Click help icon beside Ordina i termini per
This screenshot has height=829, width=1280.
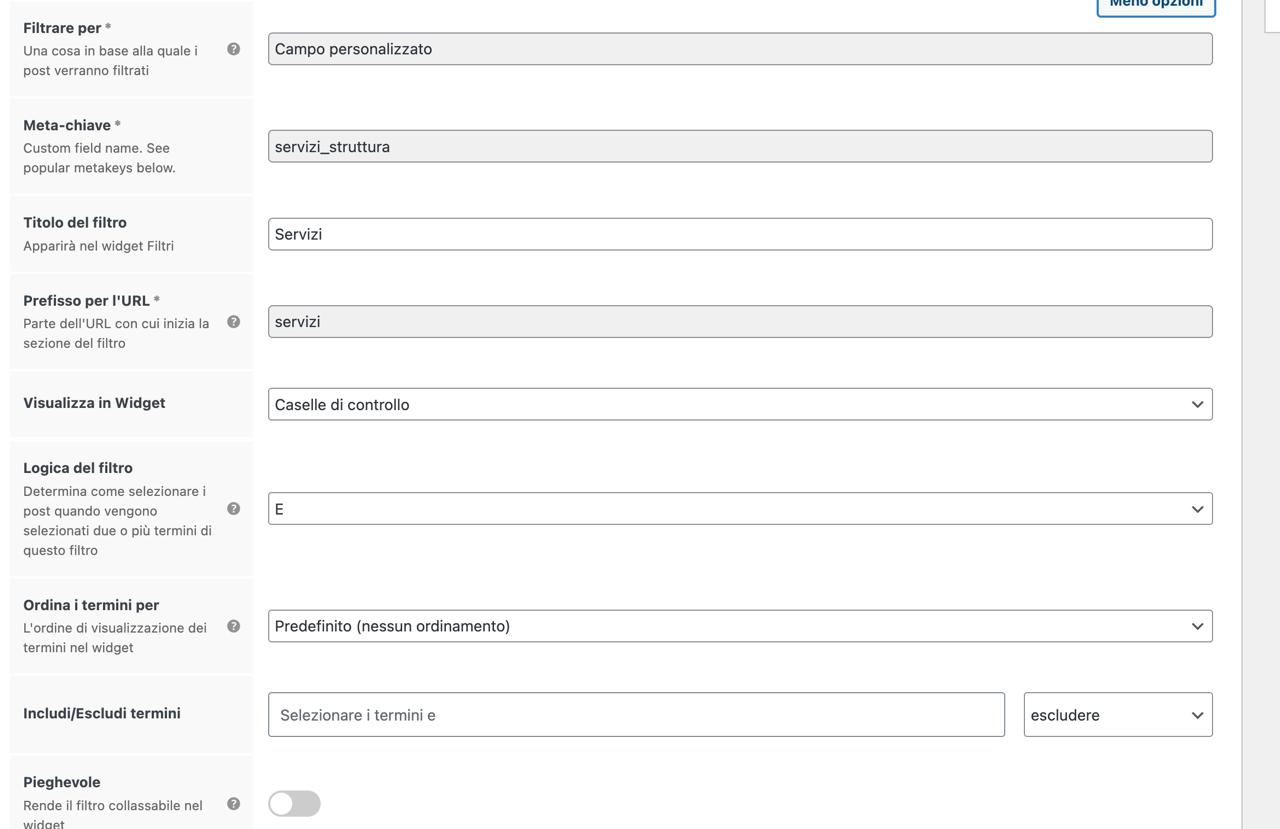click(x=233, y=626)
